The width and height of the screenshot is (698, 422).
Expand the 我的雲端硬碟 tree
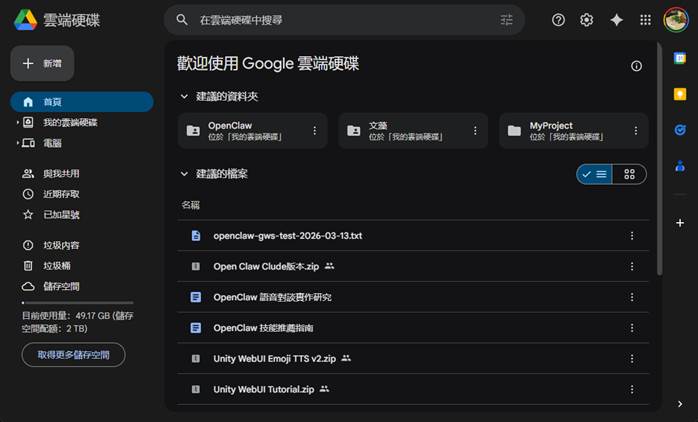click(x=17, y=123)
